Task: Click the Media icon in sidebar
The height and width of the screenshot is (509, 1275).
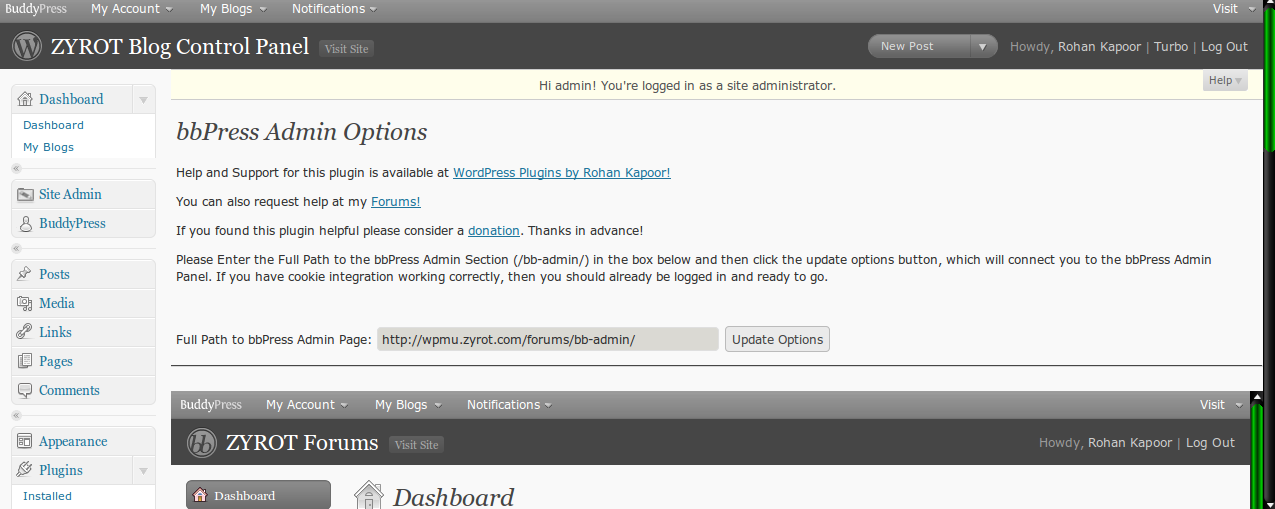Action: point(26,303)
